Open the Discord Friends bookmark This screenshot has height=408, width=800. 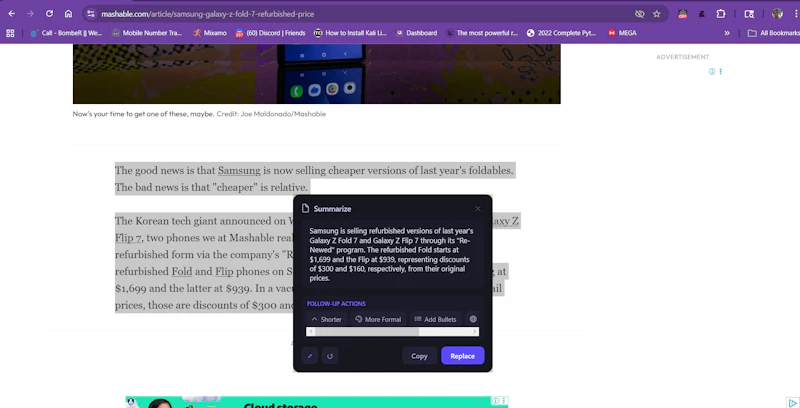click(x=270, y=33)
